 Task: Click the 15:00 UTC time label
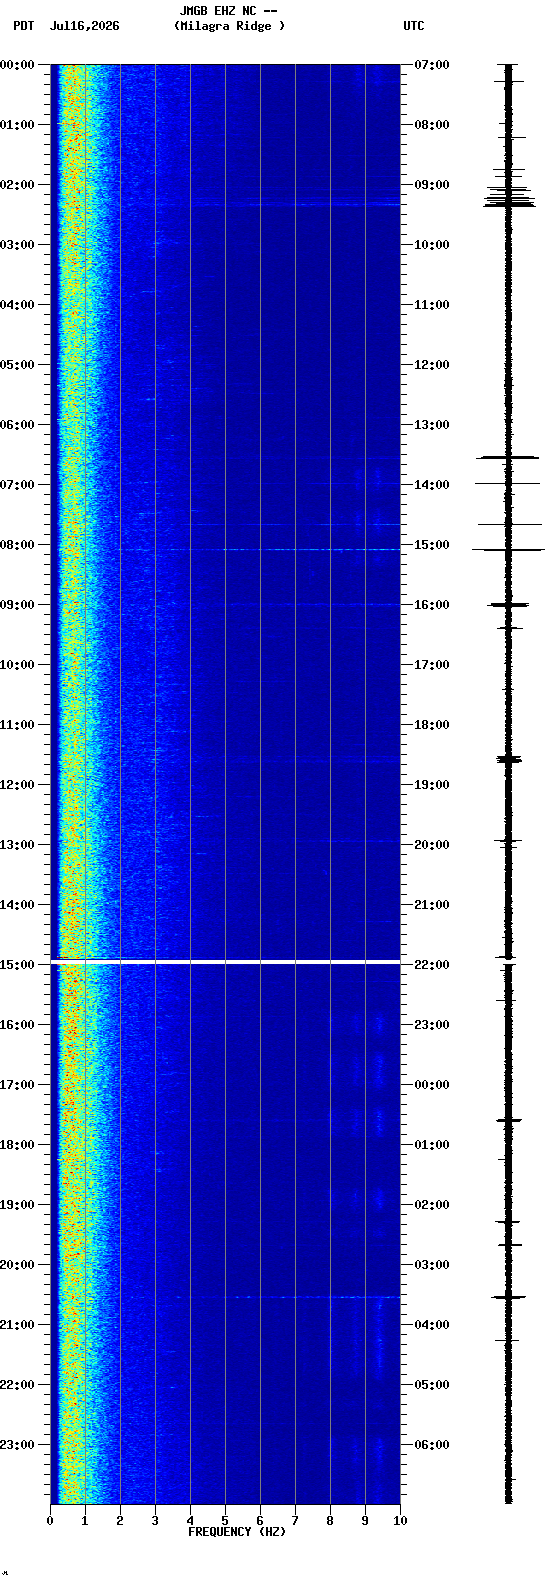coord(432,545)
